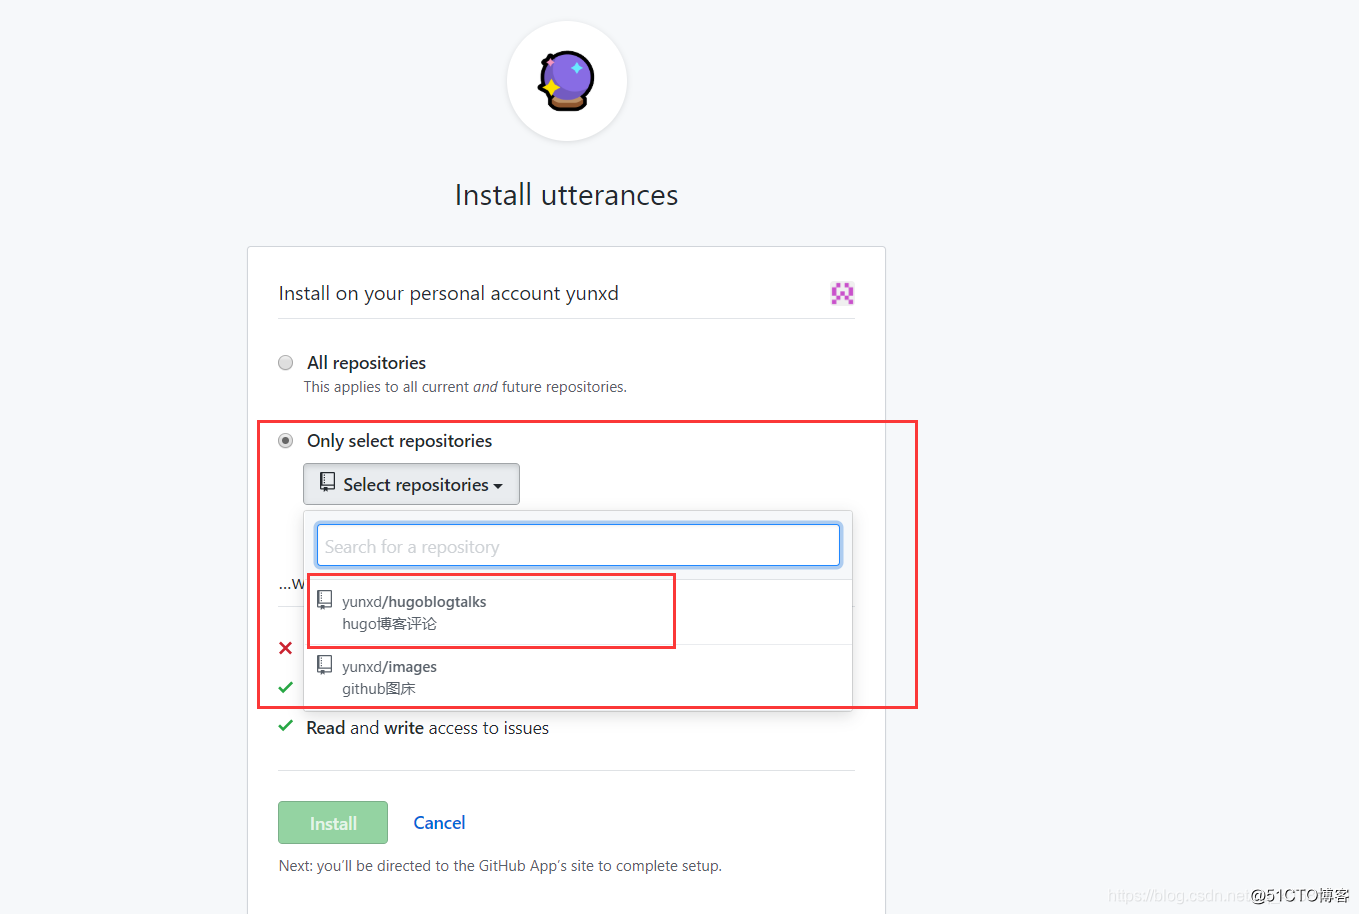Screen dimensions: 1359x914
Task: Click the utterances crystal ball logo
Action: tap(567, 81)
